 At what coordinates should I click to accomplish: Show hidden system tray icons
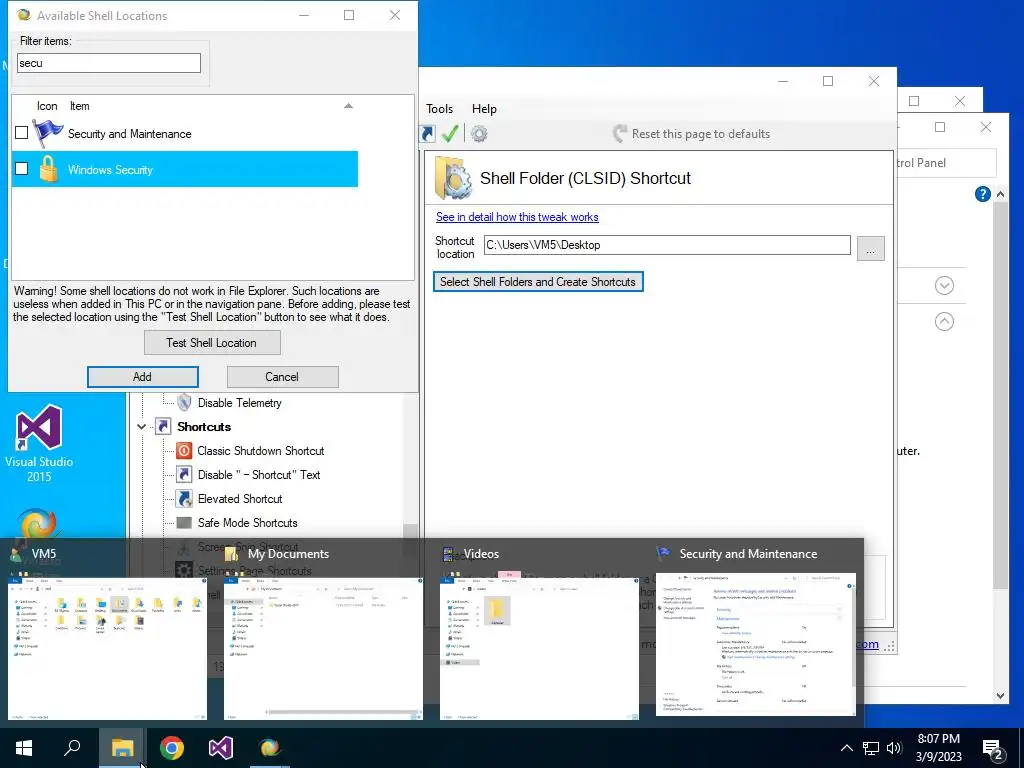coord(846,748)
